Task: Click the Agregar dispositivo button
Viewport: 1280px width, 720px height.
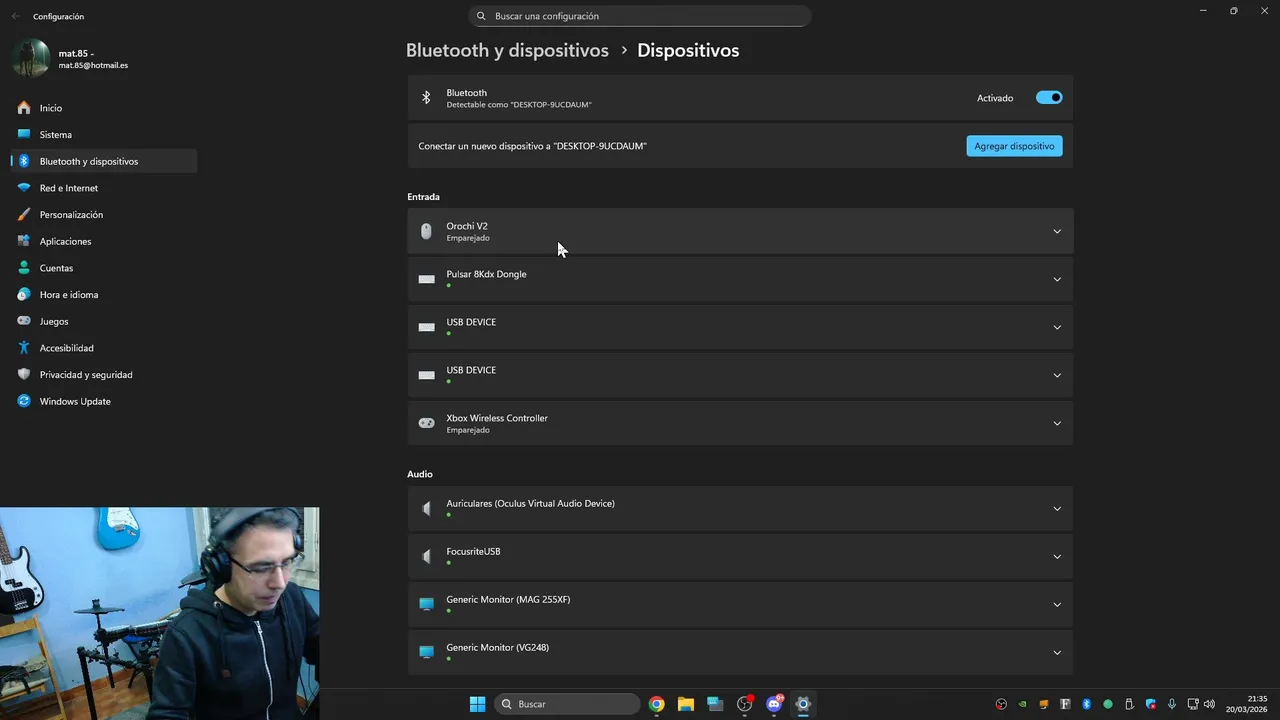Action: 1014,146
